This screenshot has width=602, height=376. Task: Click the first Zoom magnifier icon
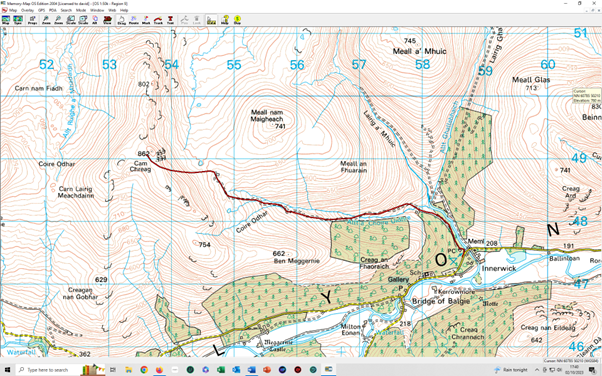(x=46, y=20)
